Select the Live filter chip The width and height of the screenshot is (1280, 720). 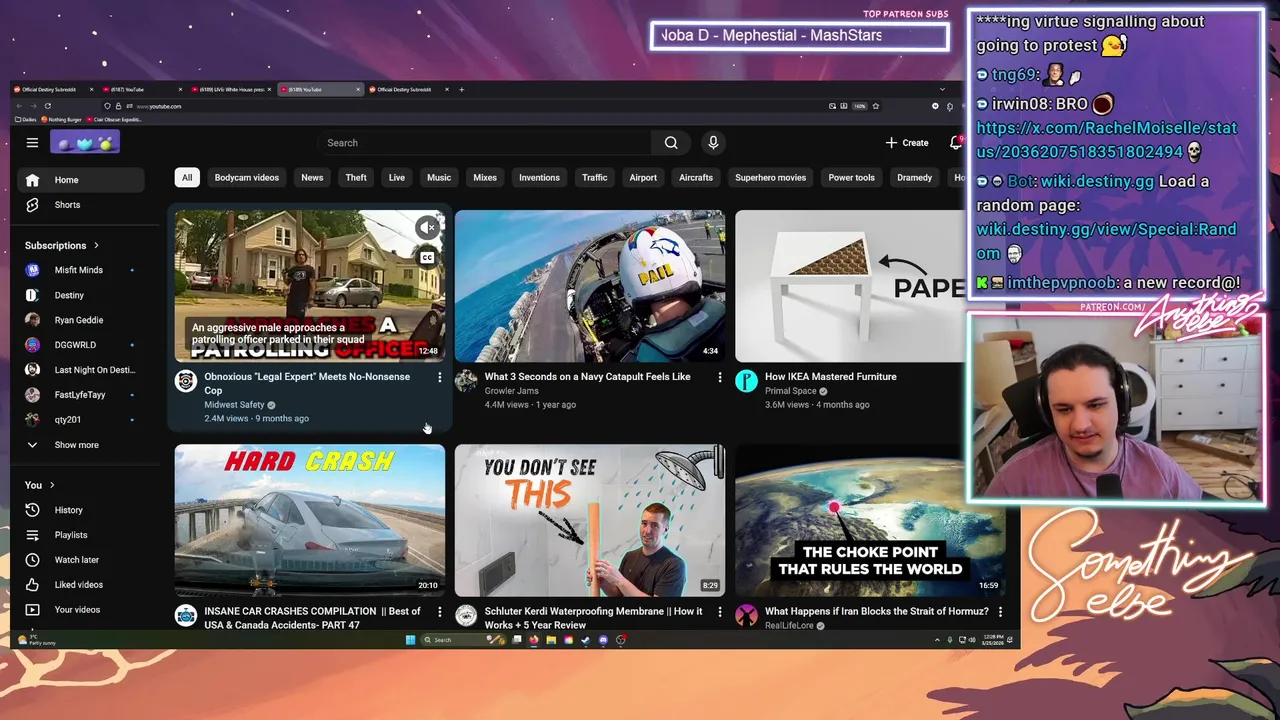pyautogui.click(x=397, y=177)
